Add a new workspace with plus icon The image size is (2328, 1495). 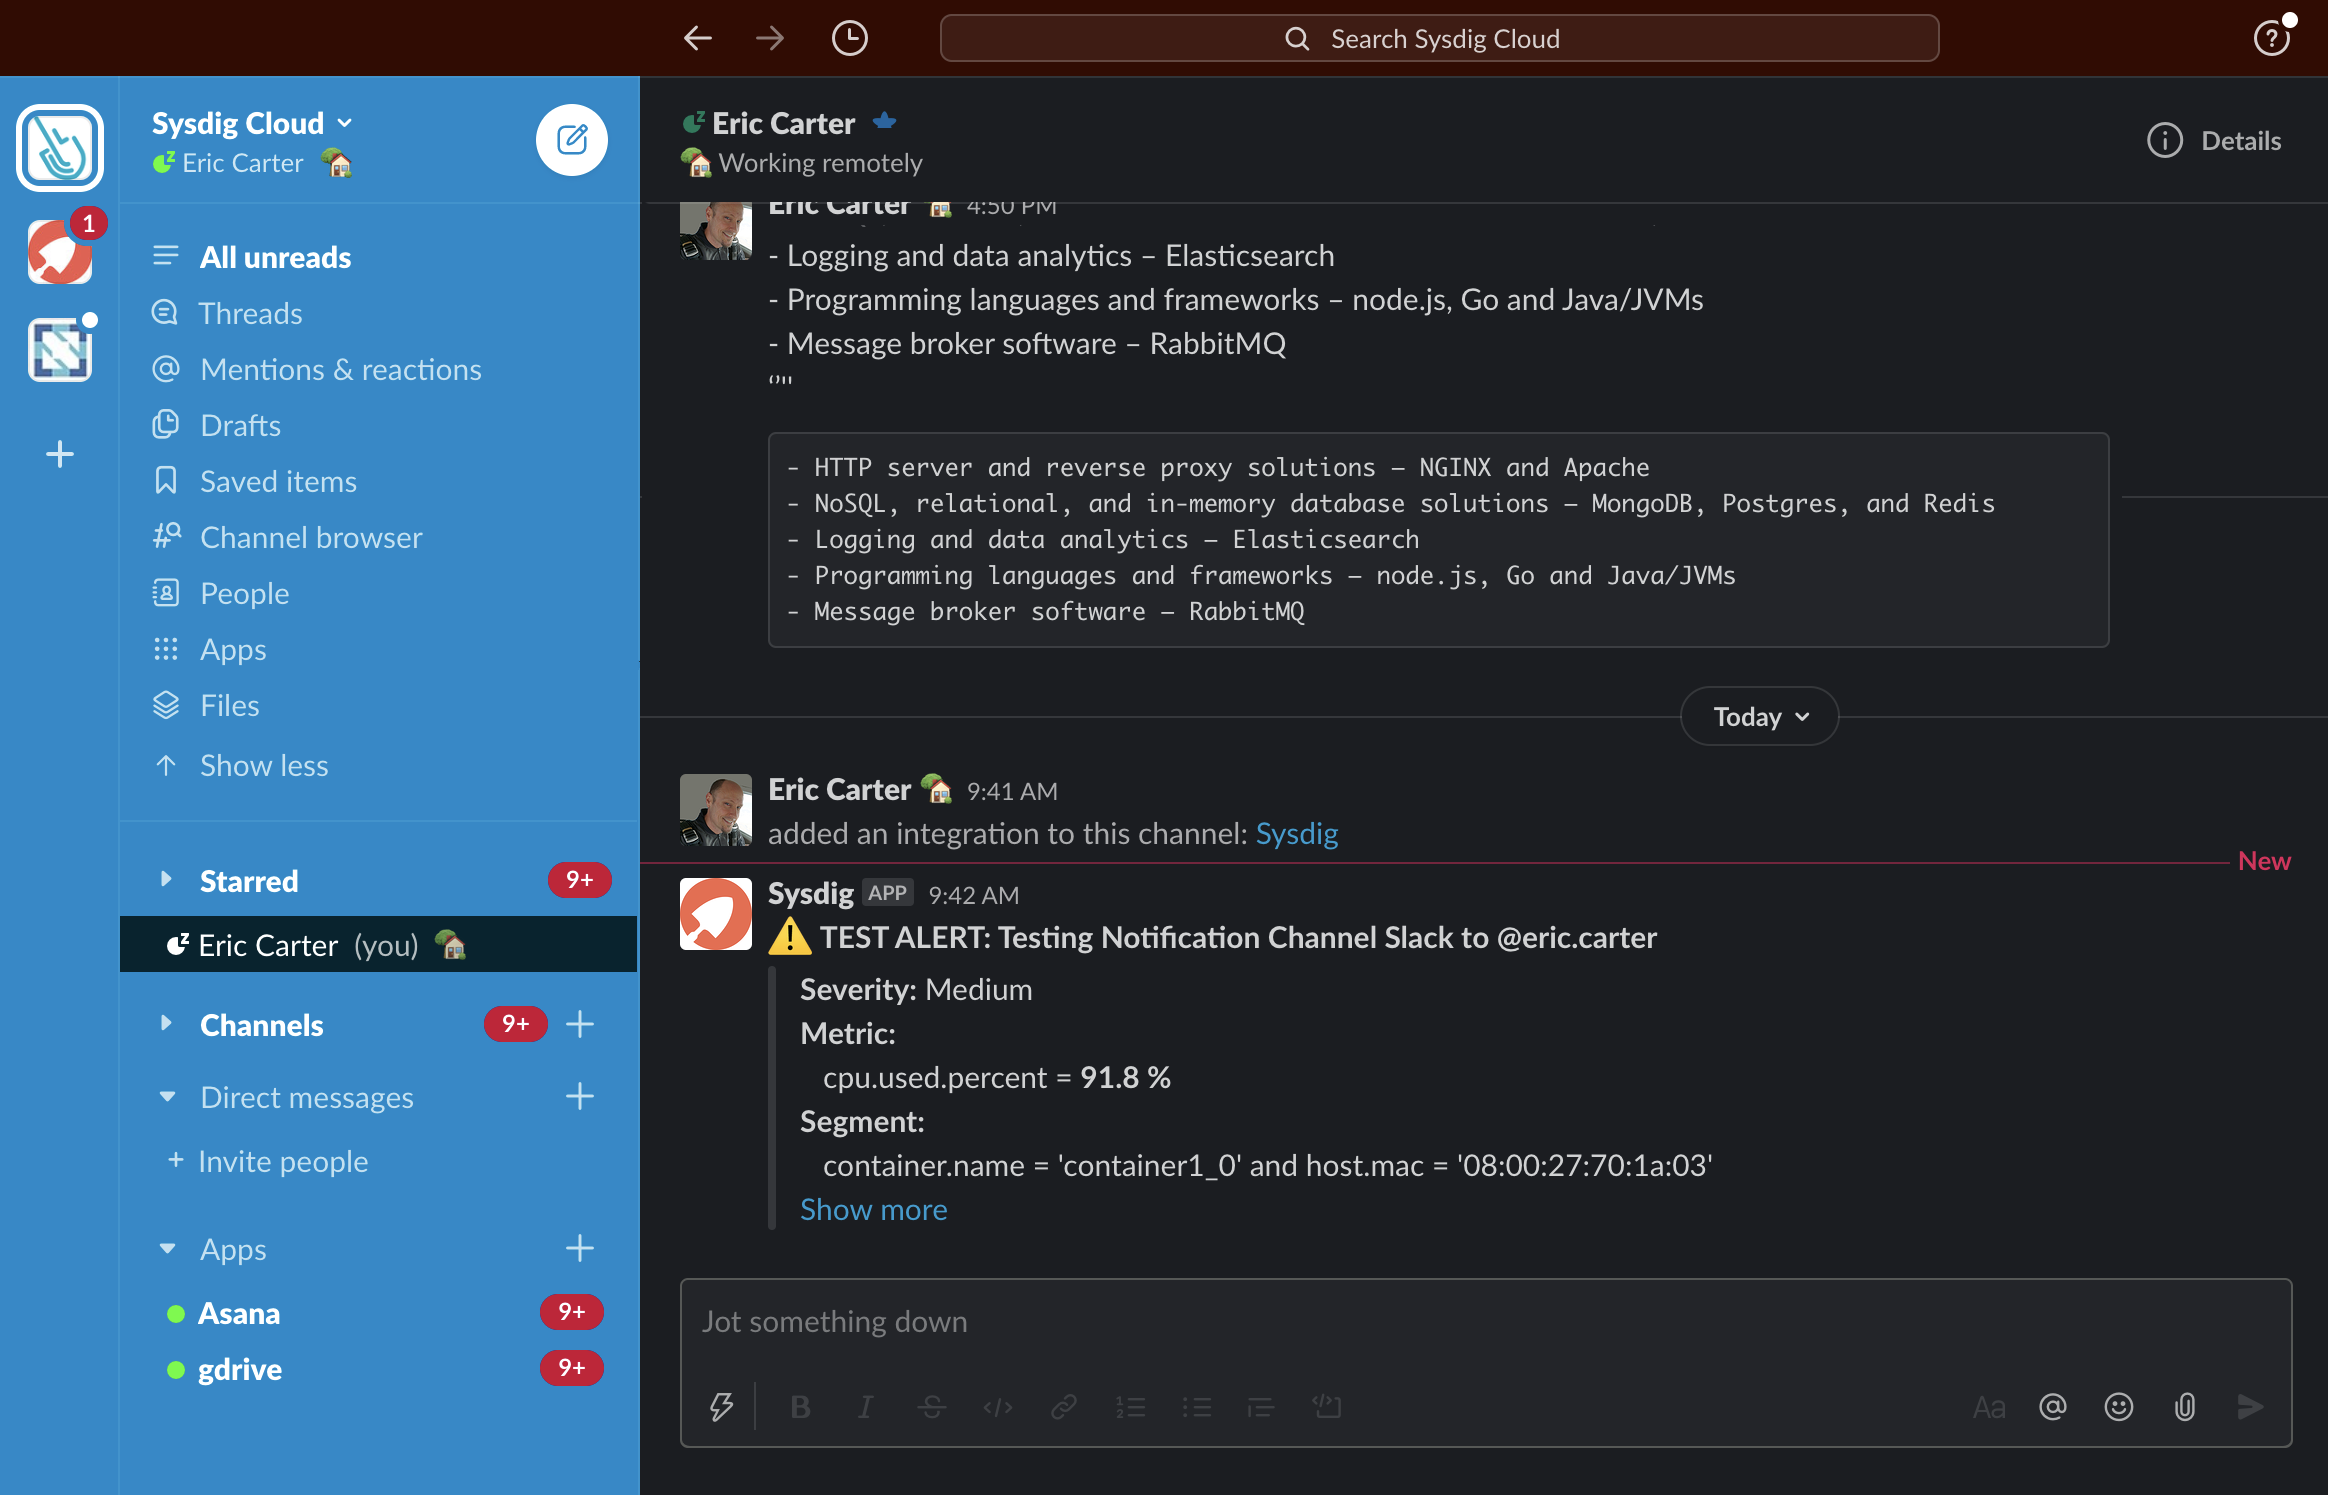click(60, 454)
